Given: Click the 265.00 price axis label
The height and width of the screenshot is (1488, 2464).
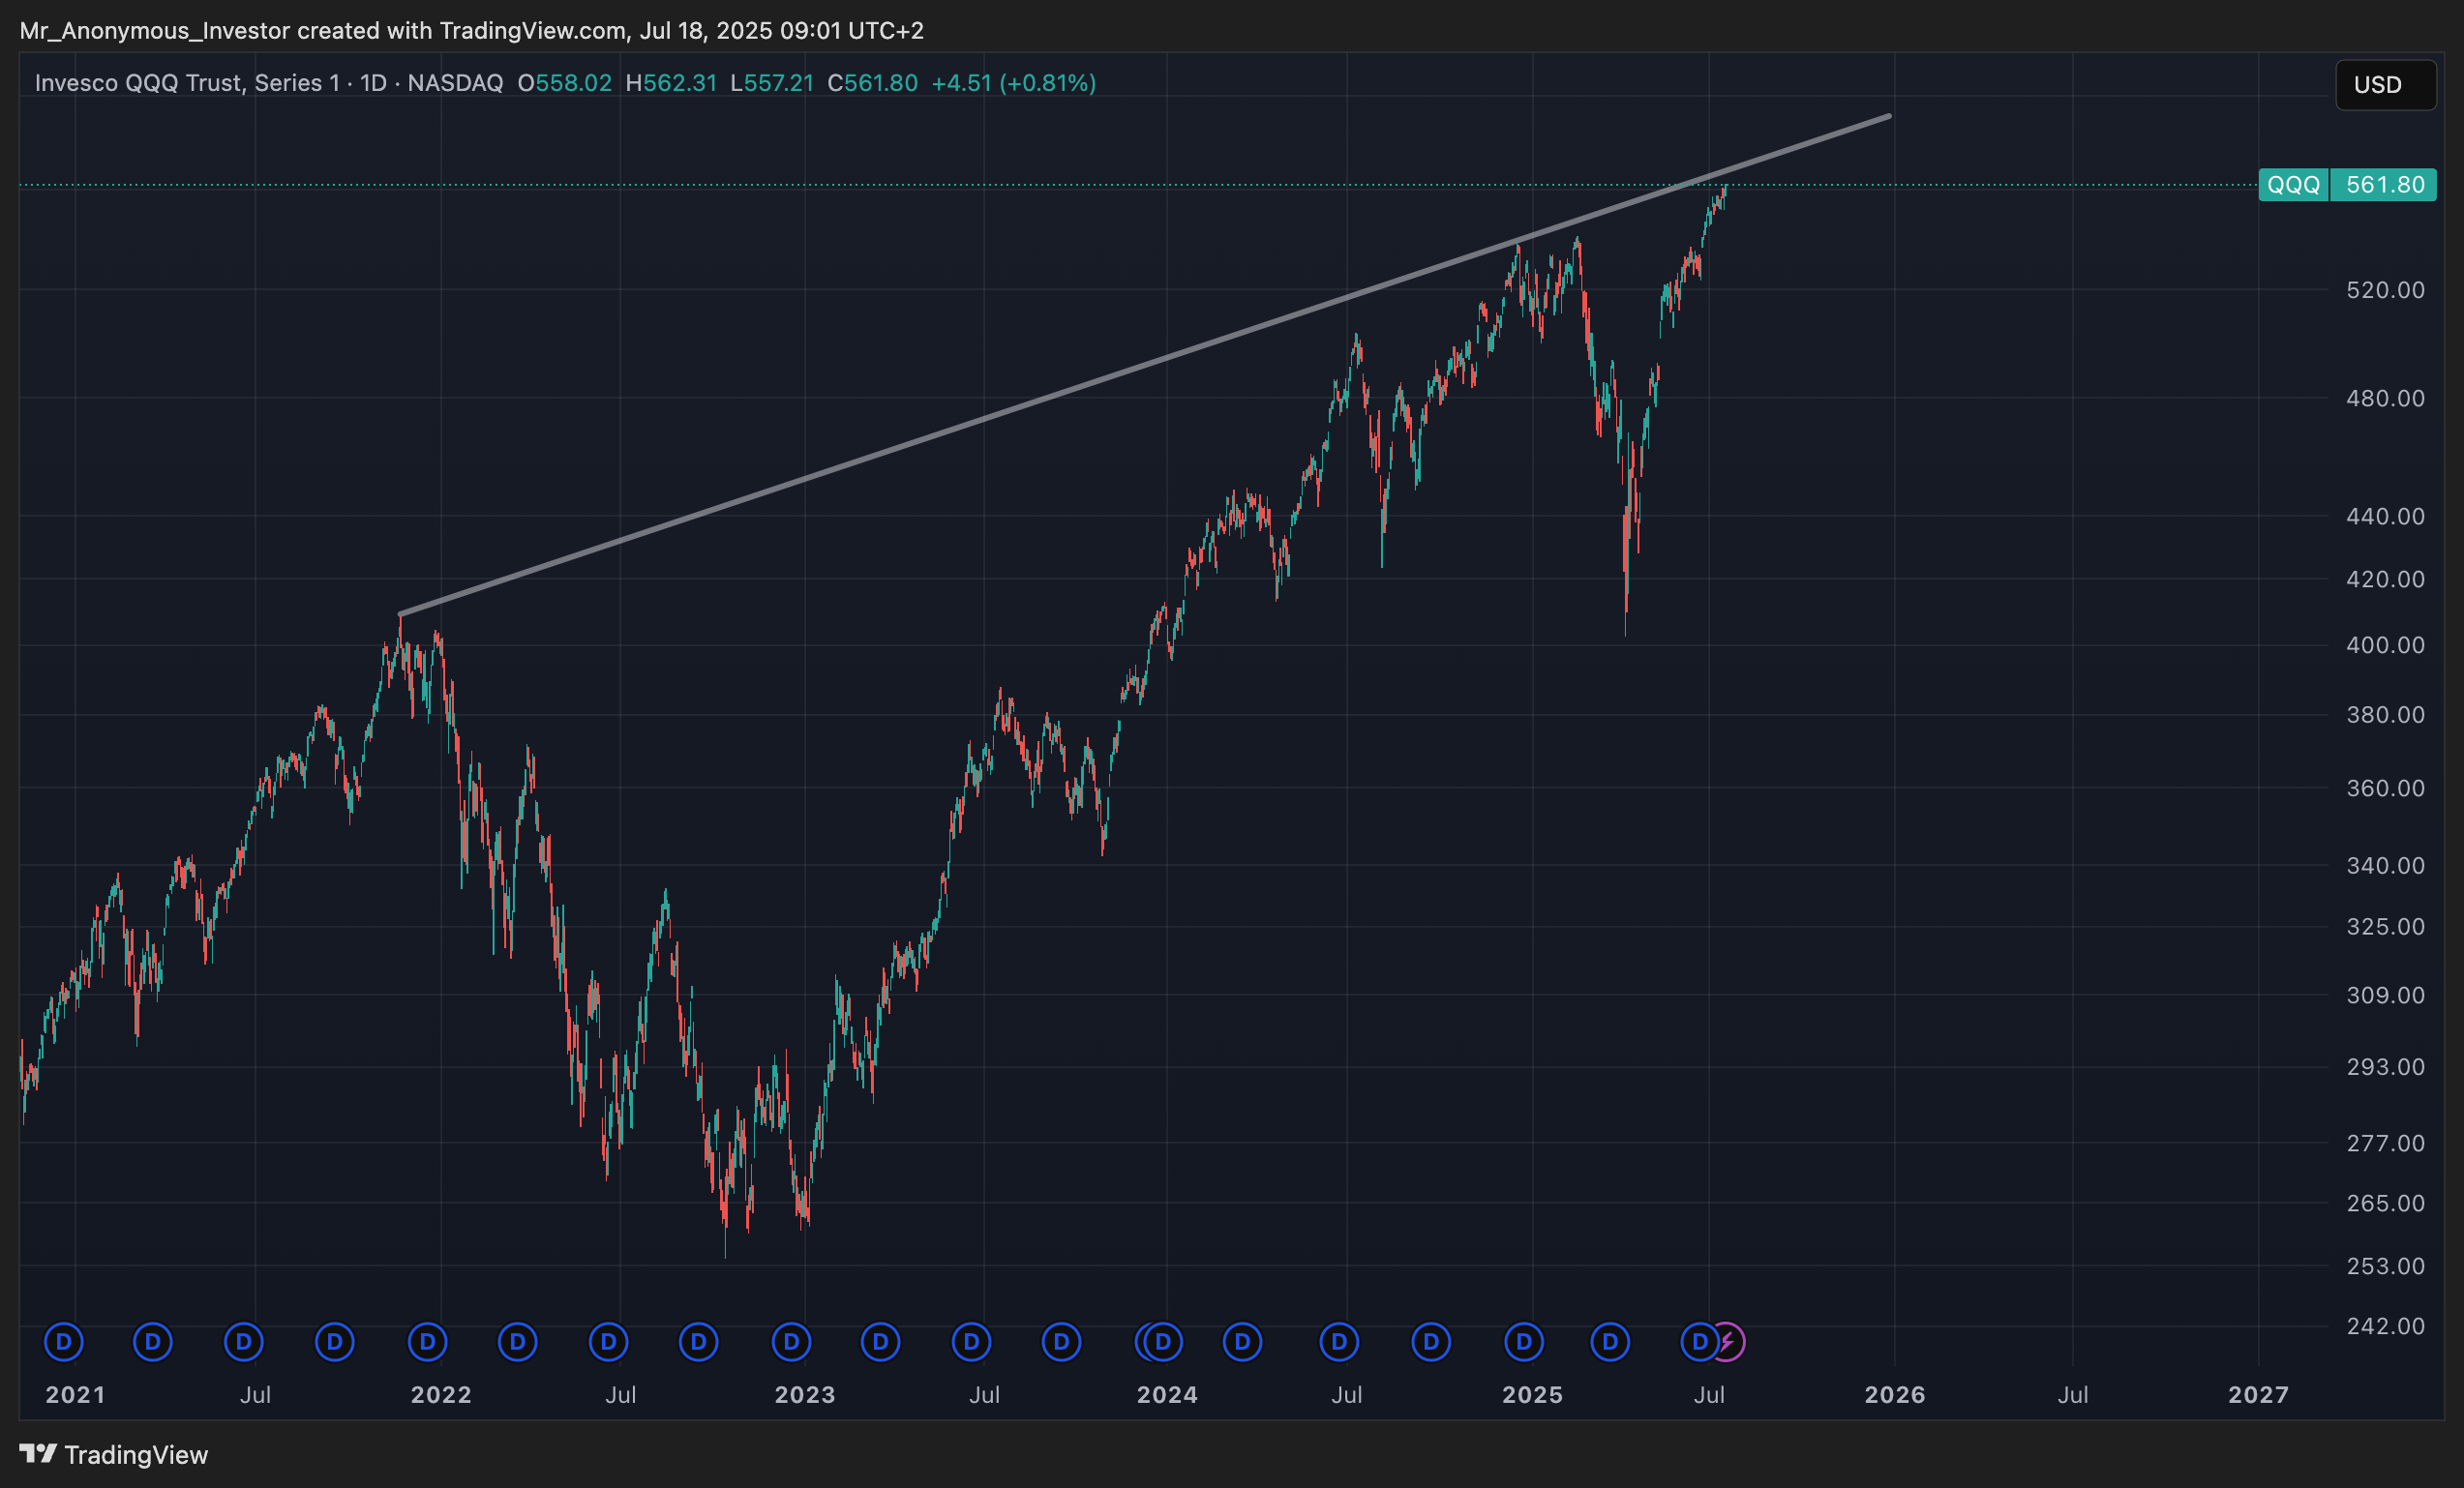Looking at the screenshot, I should (2386, 1203).
